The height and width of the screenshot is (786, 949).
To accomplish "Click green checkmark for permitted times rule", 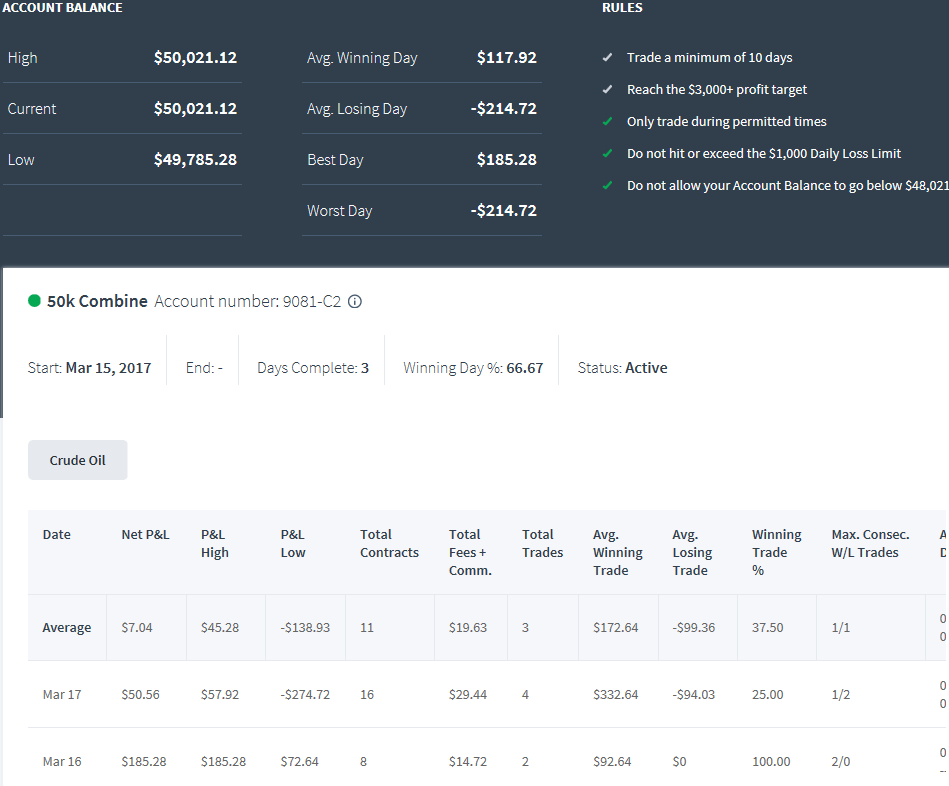I will (x=608, y=122).
